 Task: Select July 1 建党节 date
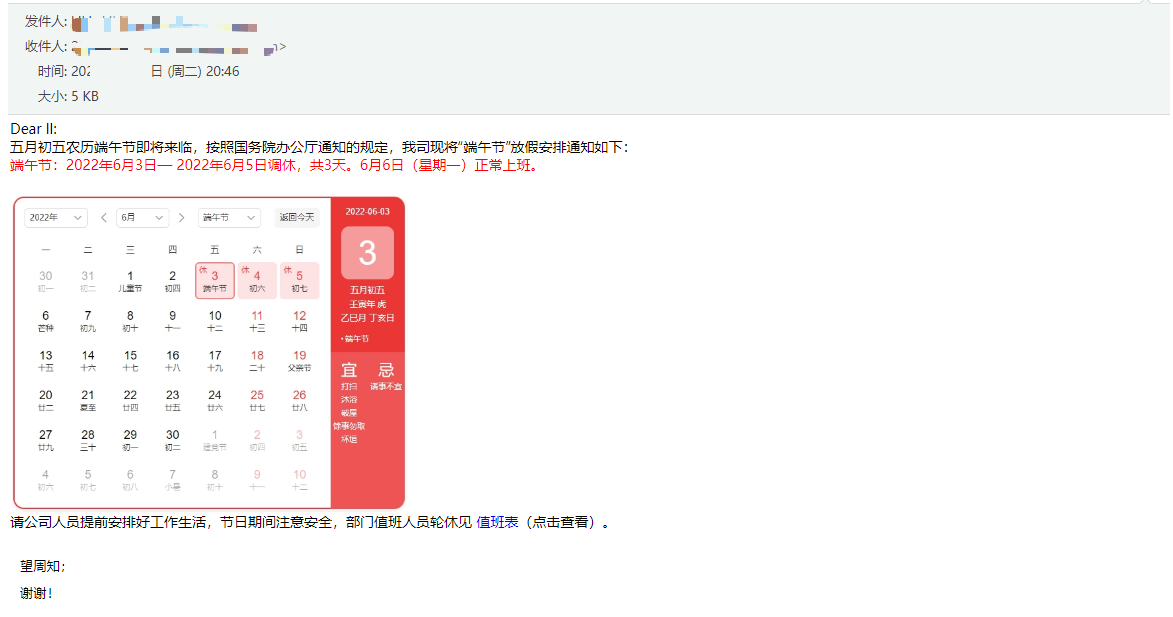pos(213,440)
